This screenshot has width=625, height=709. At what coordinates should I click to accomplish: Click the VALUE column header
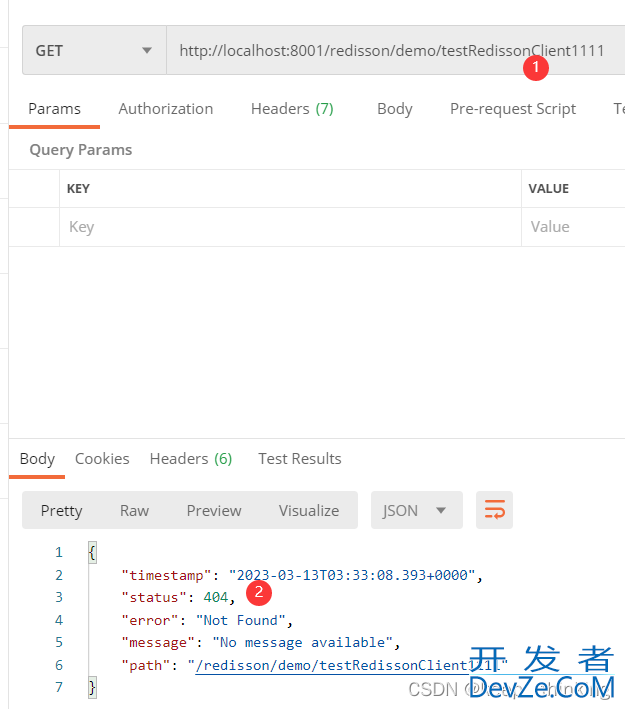pos(549,189)
